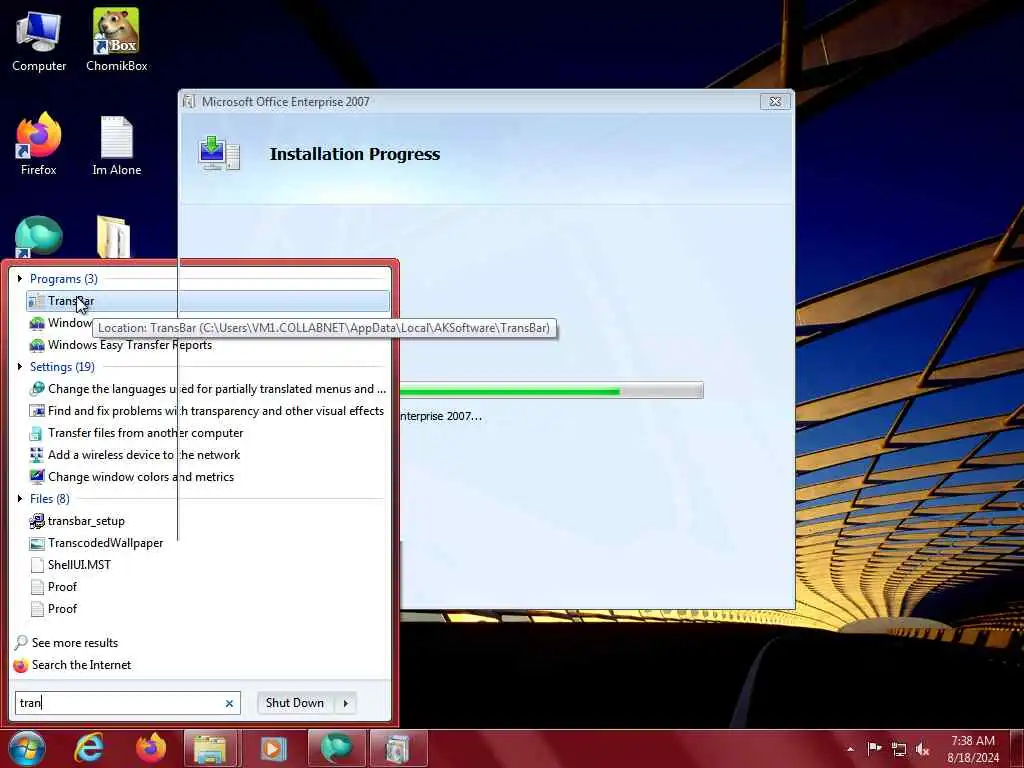Close the Microsoft Office Enterprise 2007 window
Viewport: 1024px width, 768px height.
[775, 102]
